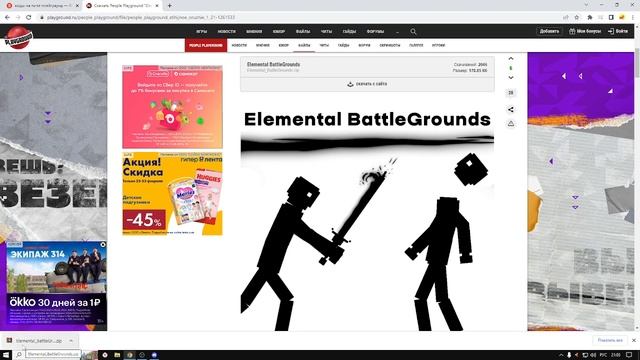
Task: Switch to the Скриншоты game subtab
Action: pyautogui.click(x=389, y=45)
